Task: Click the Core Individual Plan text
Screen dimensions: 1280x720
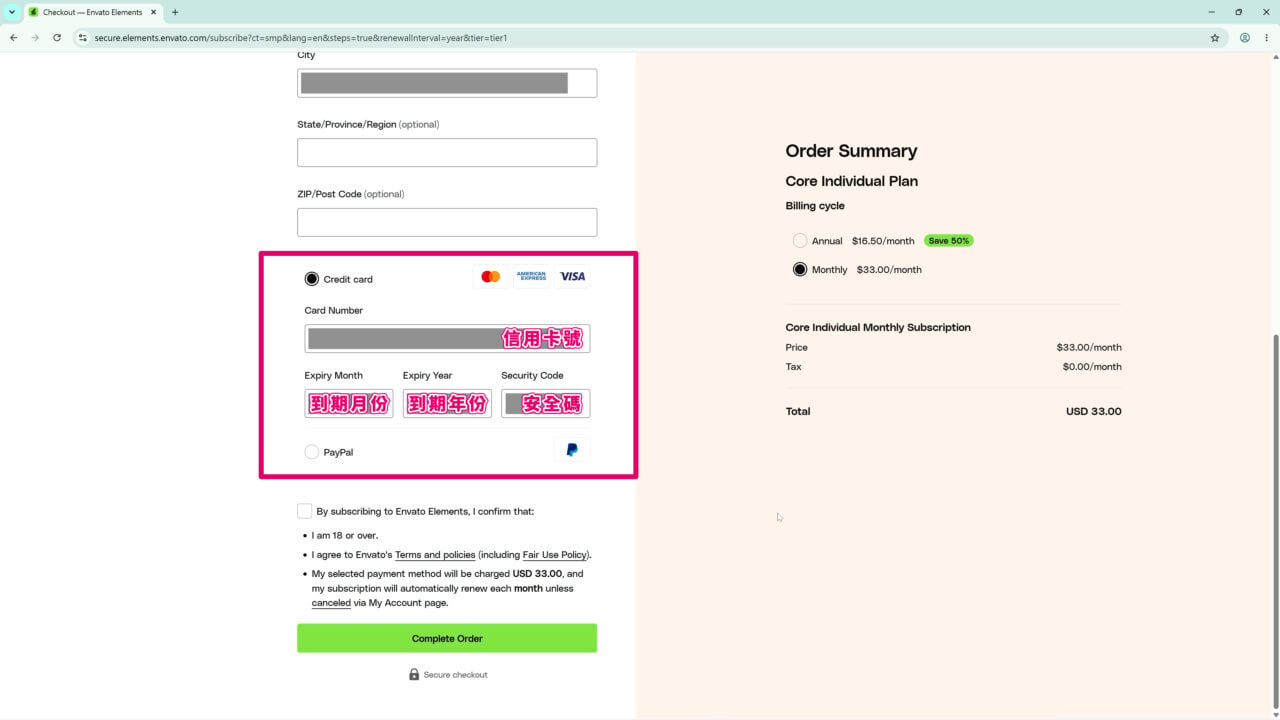Action: pyautogui.click(x=852, y=181)
